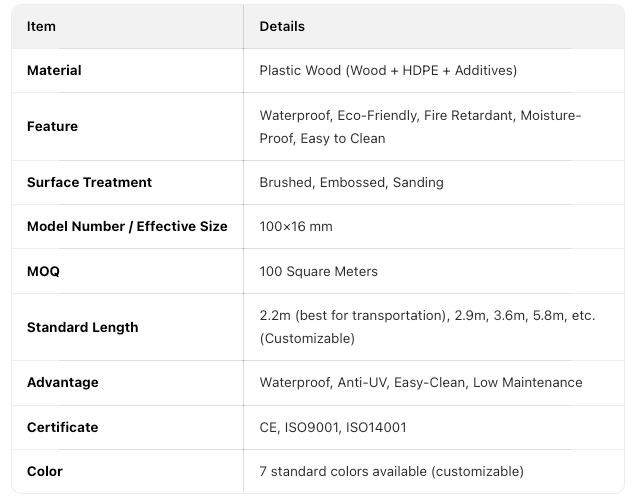
Task: Select the "Surface Treatment" row label
Action: pyautogui.click(x=89, y=182)
